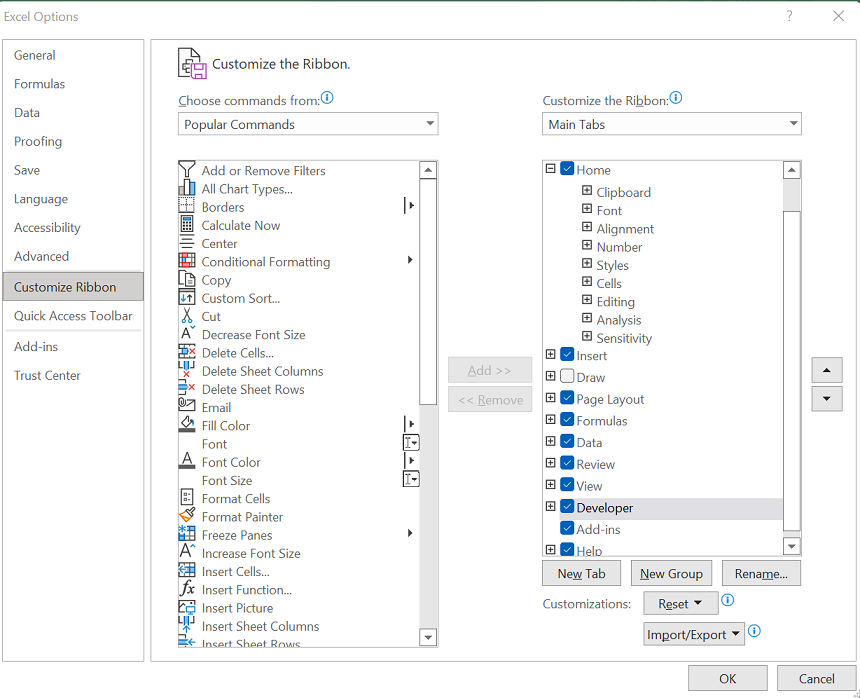
Task: Click the Fill Color bucket icon
Action: (186, 424)
